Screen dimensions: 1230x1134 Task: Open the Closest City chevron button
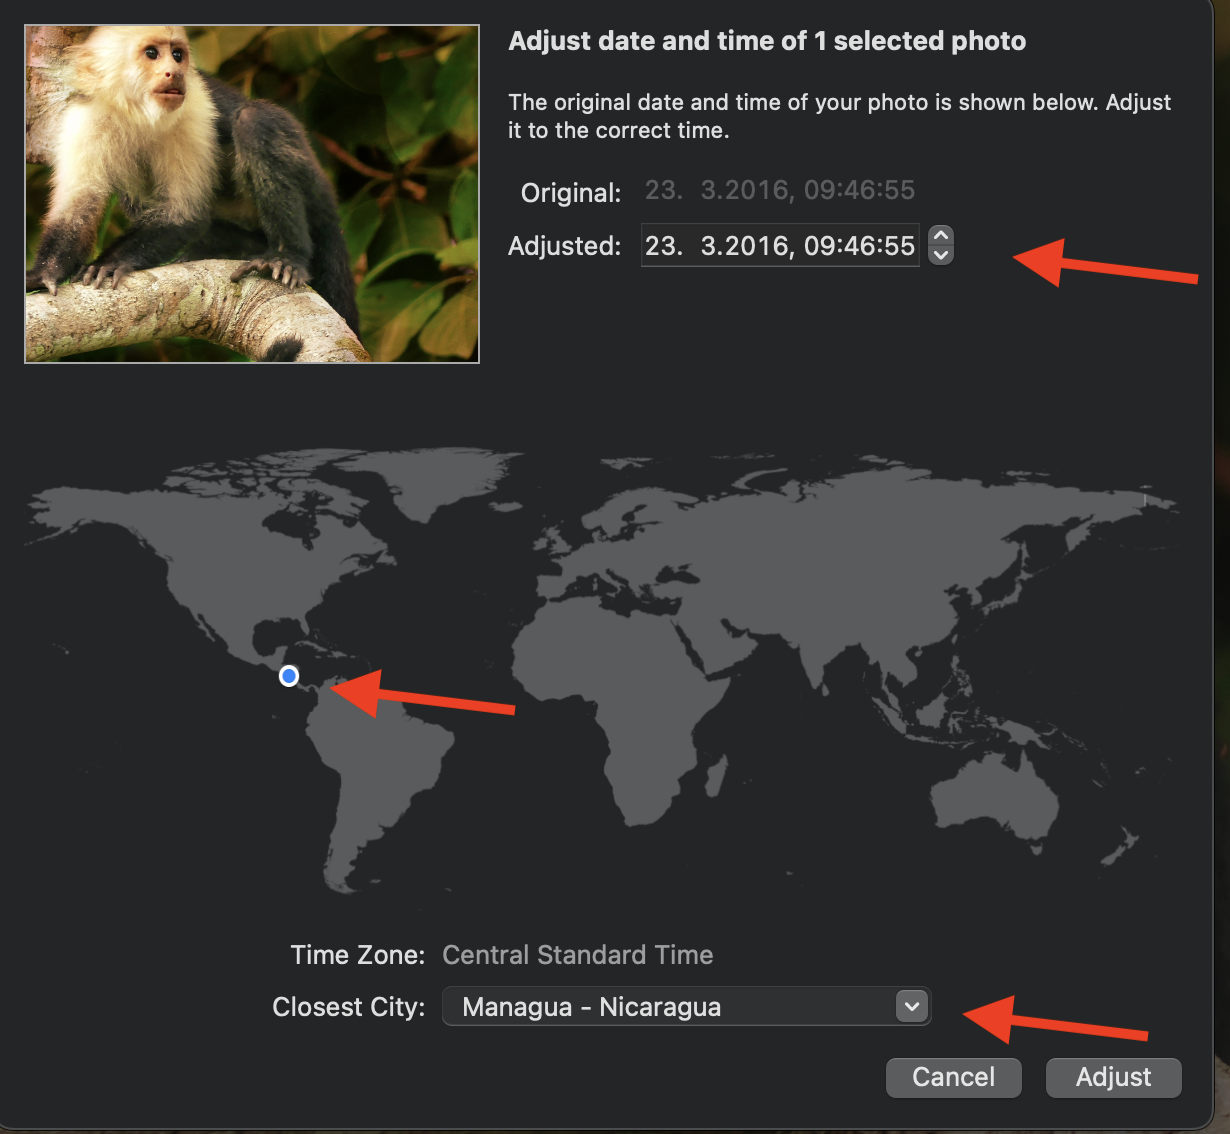[911, 1006]
